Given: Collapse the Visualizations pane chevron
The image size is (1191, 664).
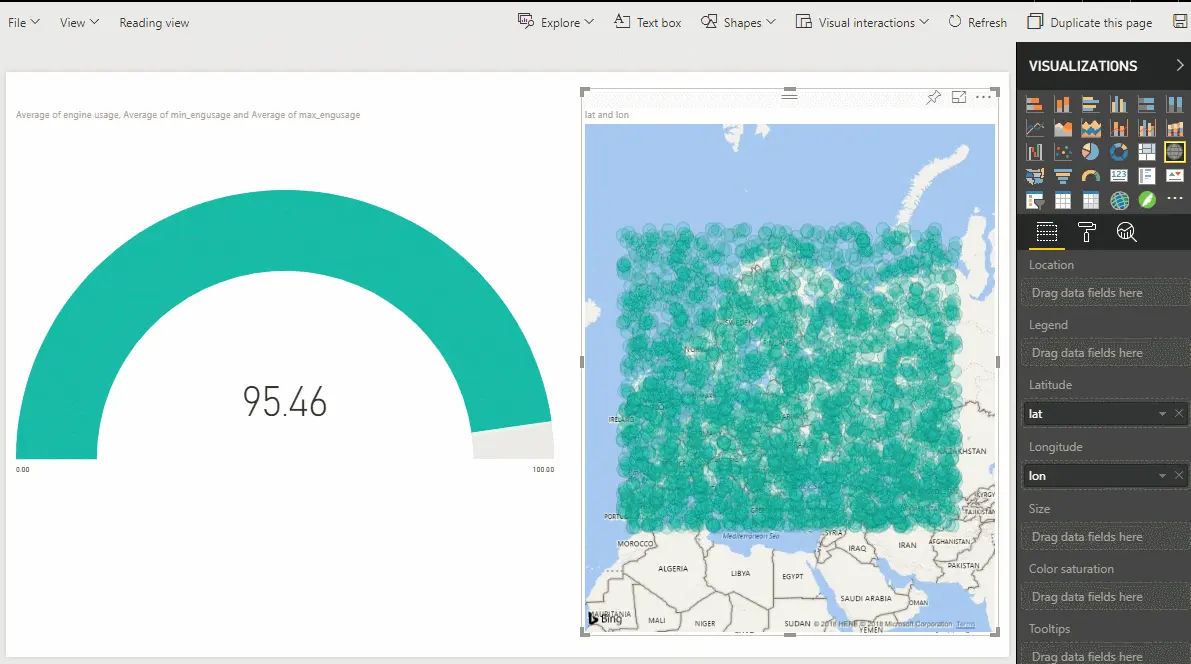Looking at the screenshot, I should point(1180,65).
